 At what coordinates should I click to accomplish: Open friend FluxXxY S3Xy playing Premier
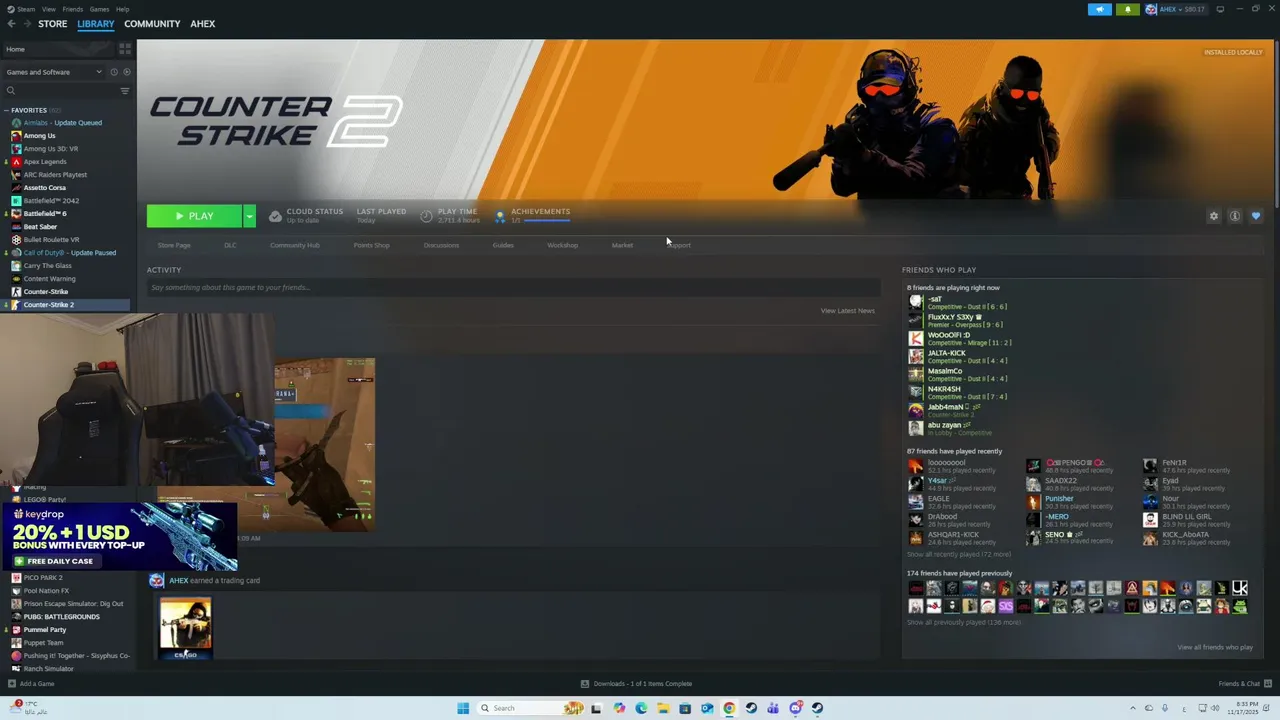(957, 321)
